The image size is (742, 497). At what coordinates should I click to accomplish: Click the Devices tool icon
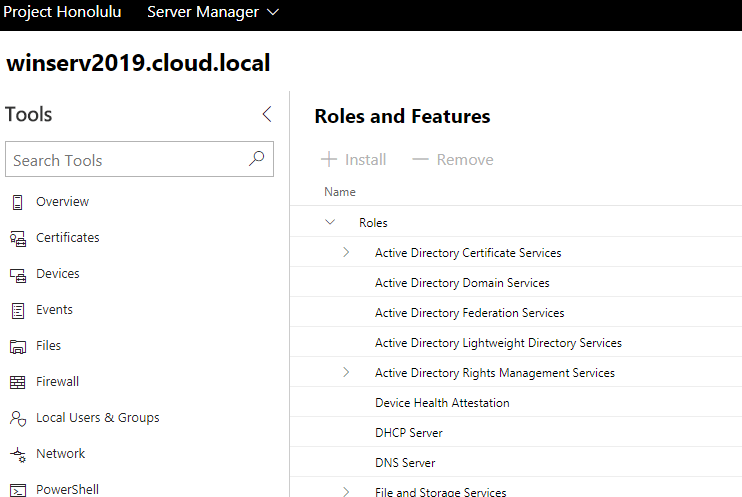(17, 274)
